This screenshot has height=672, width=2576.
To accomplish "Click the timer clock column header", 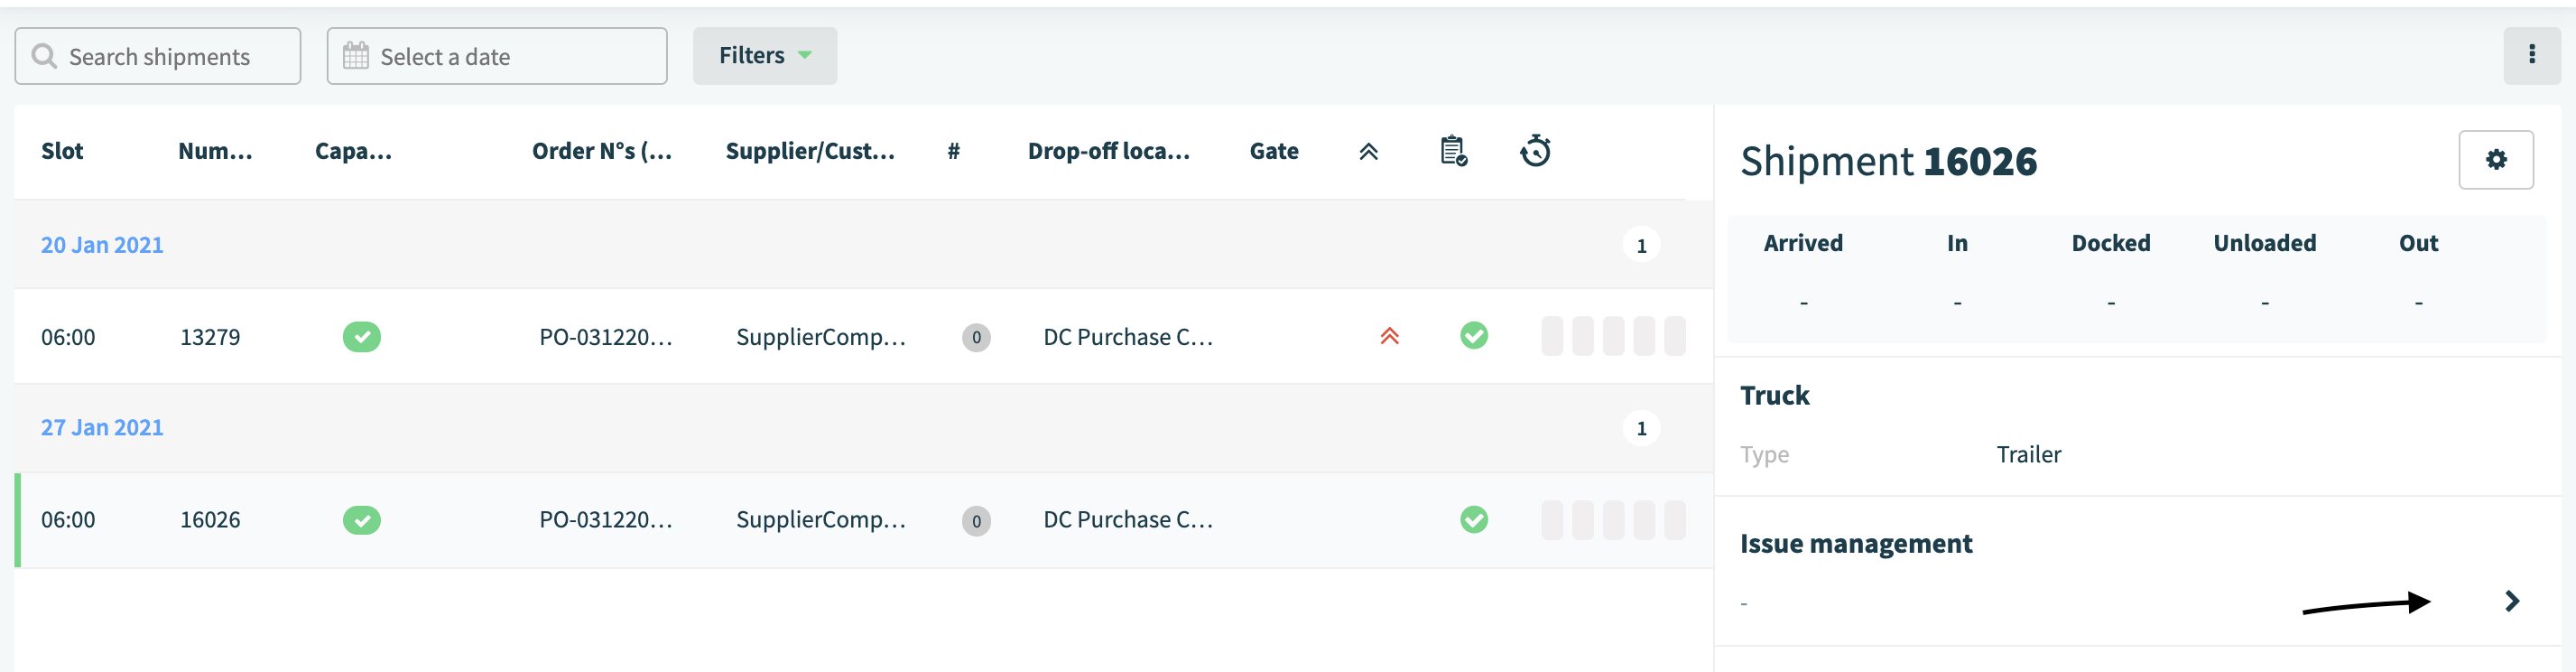I will tap(1535, 151).
